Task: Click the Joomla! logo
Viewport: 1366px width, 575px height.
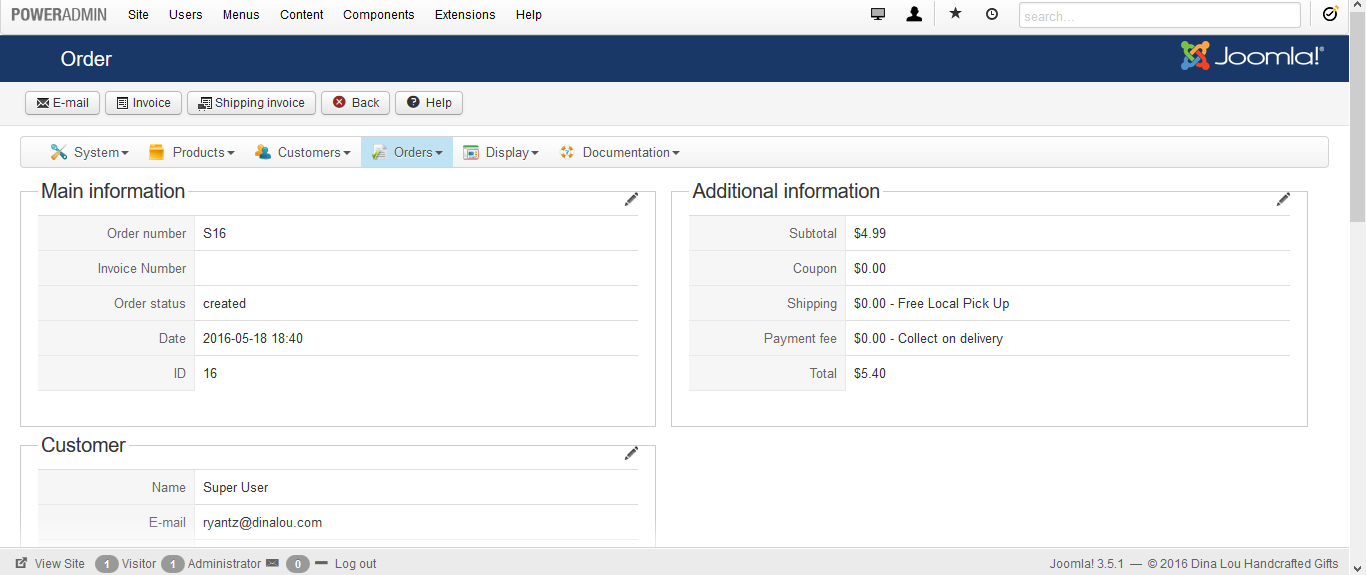Action: click(x=1252, y=57)
